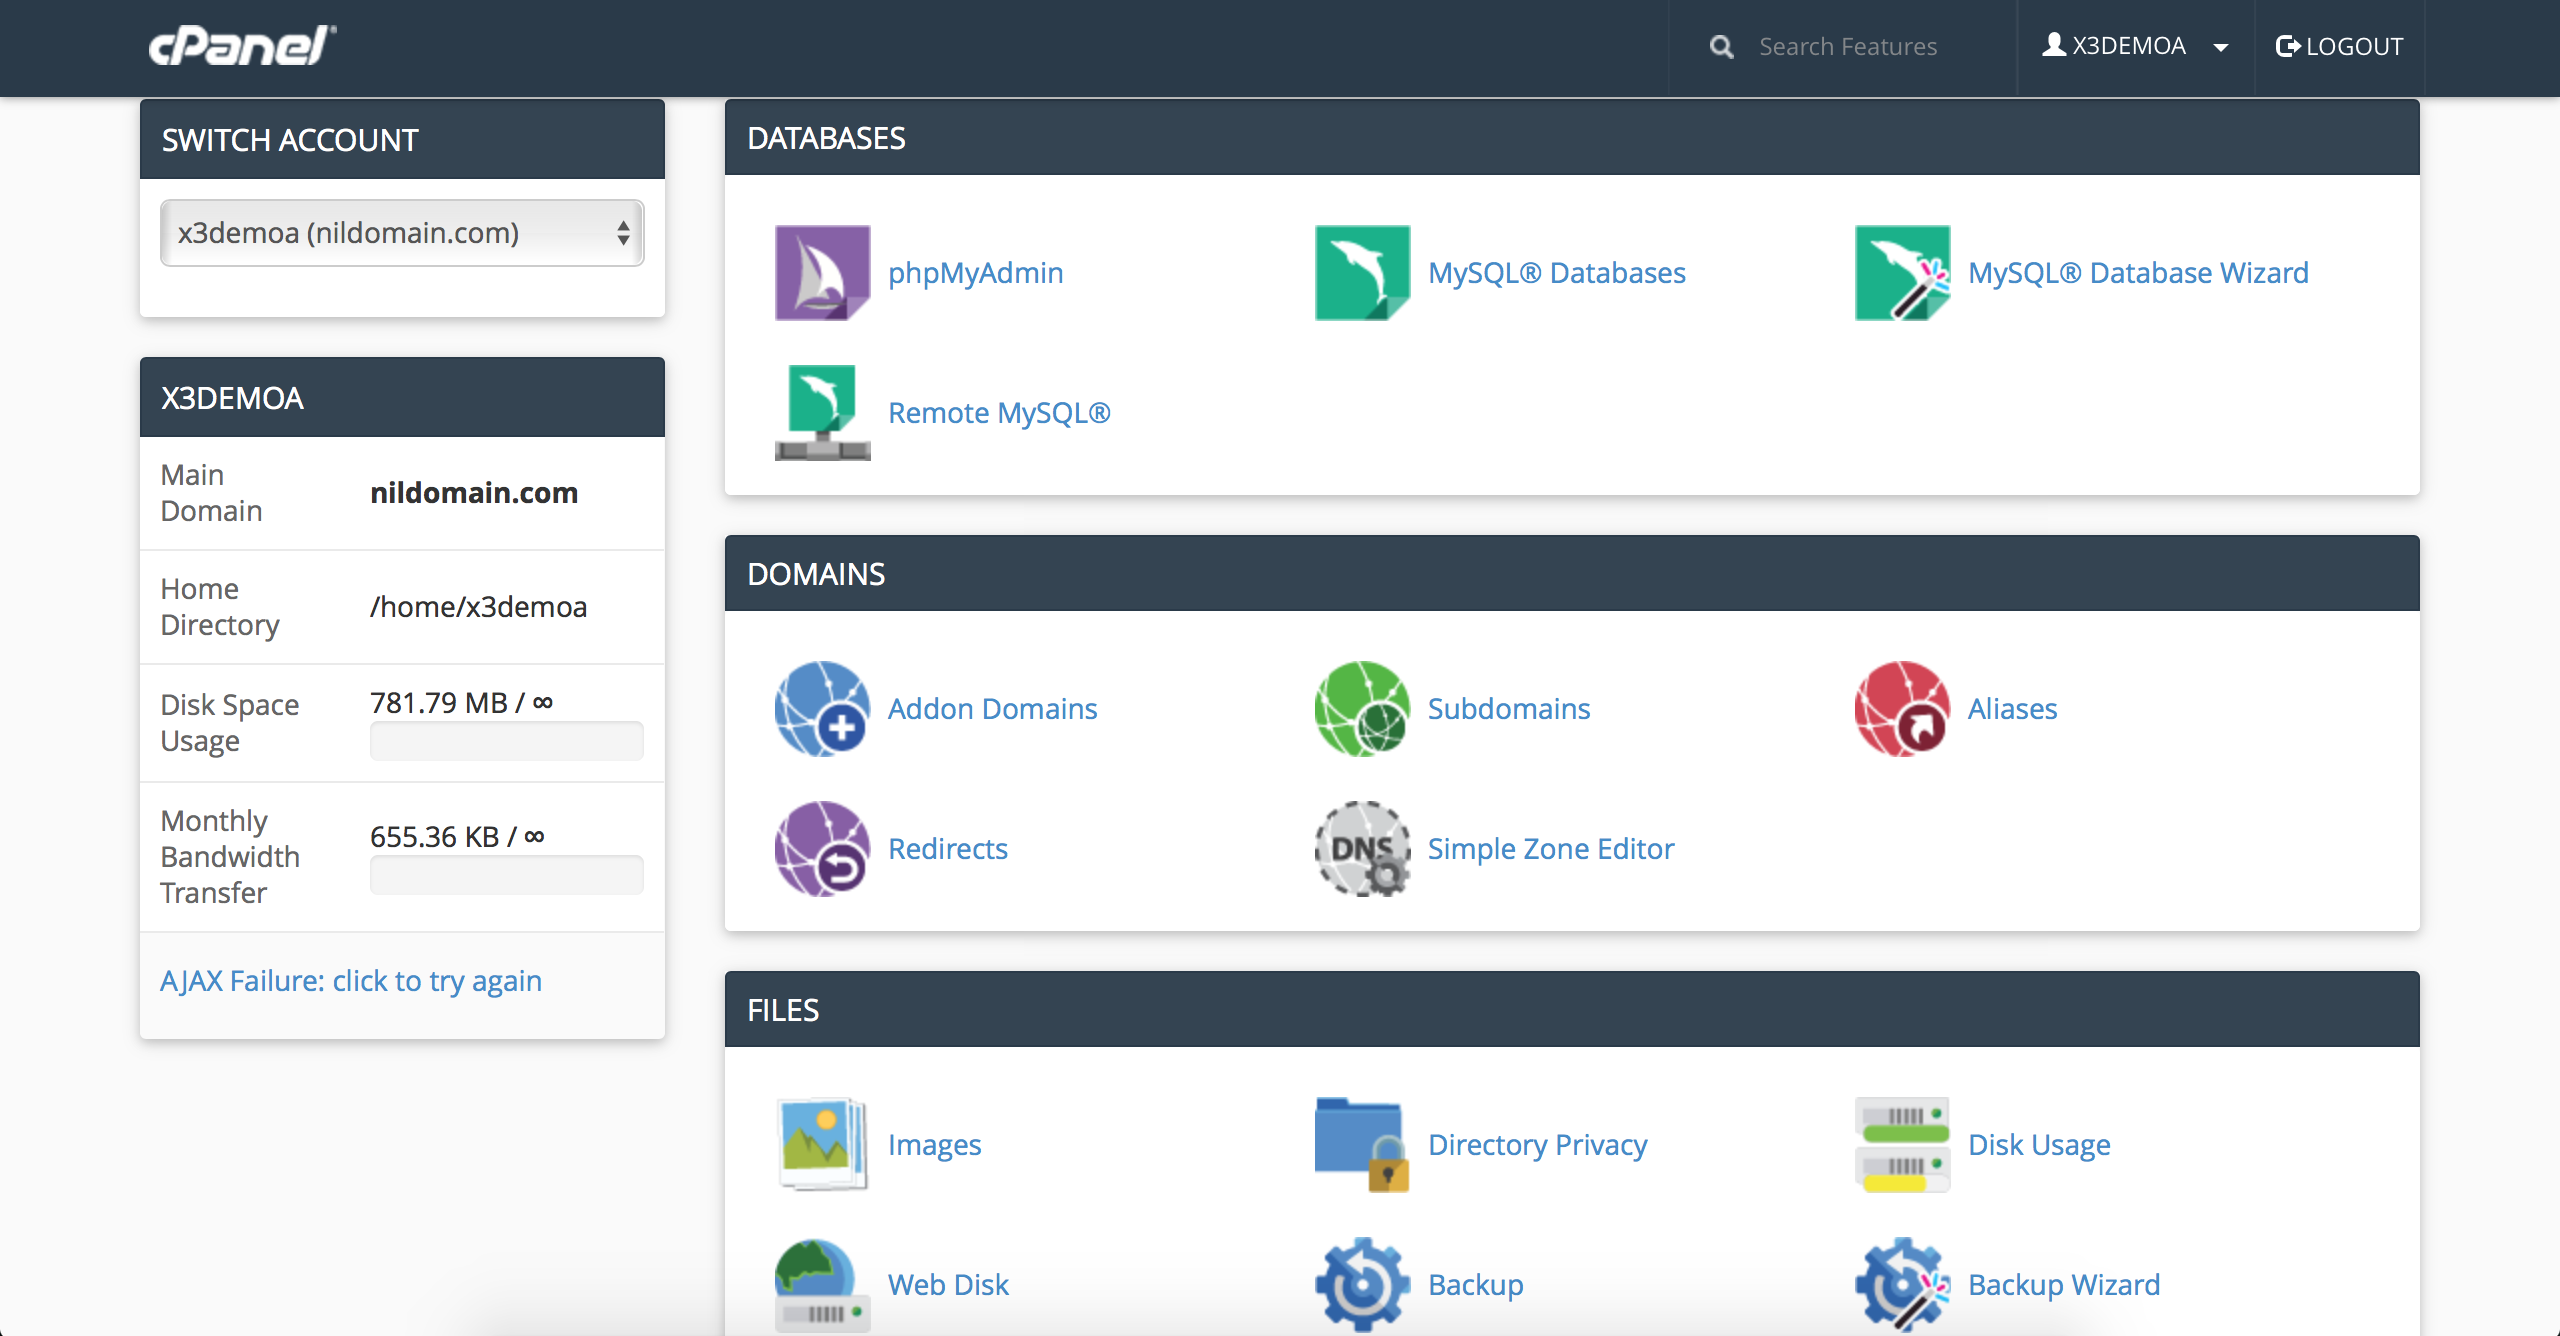The width and height of the screenshot is (2560, 1336).
Task: Open the account selector showing nildomain.com
Action: click(x=401, y=232)
